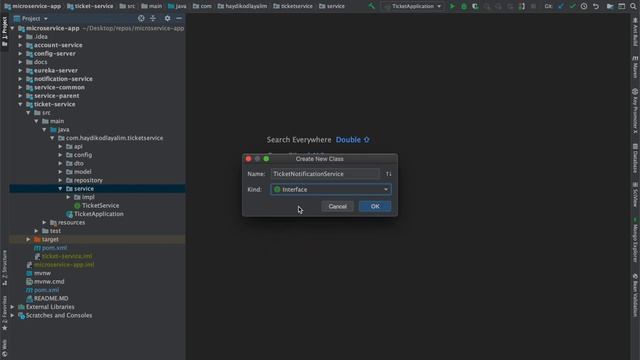The image size is (640, 360).
Task: Hide the Project panel with minus icon
Action: tap(179, 18)
